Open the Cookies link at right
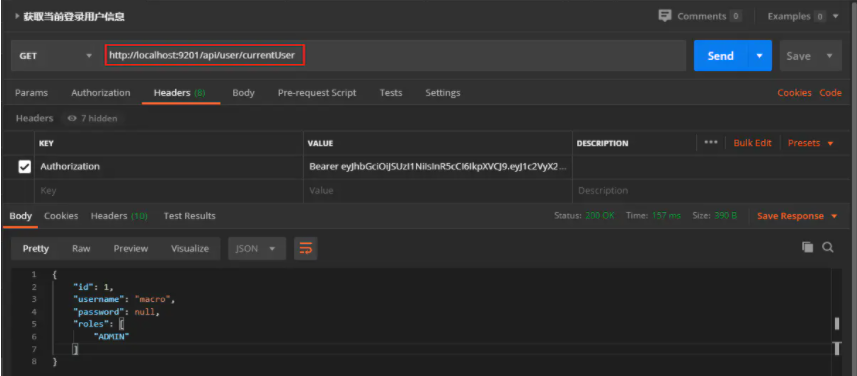The width and height of the screenshot is (857, 376). point(794,93)
